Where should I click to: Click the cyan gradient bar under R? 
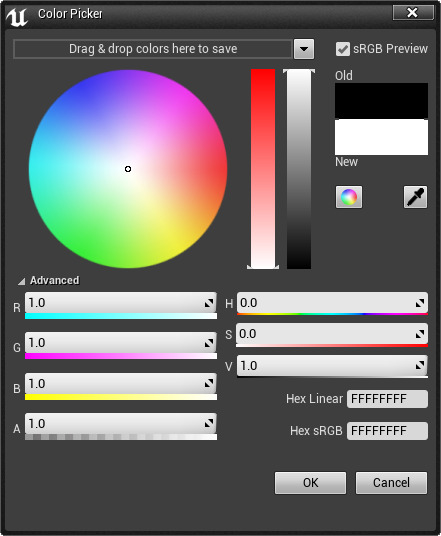tap(121, 316)
